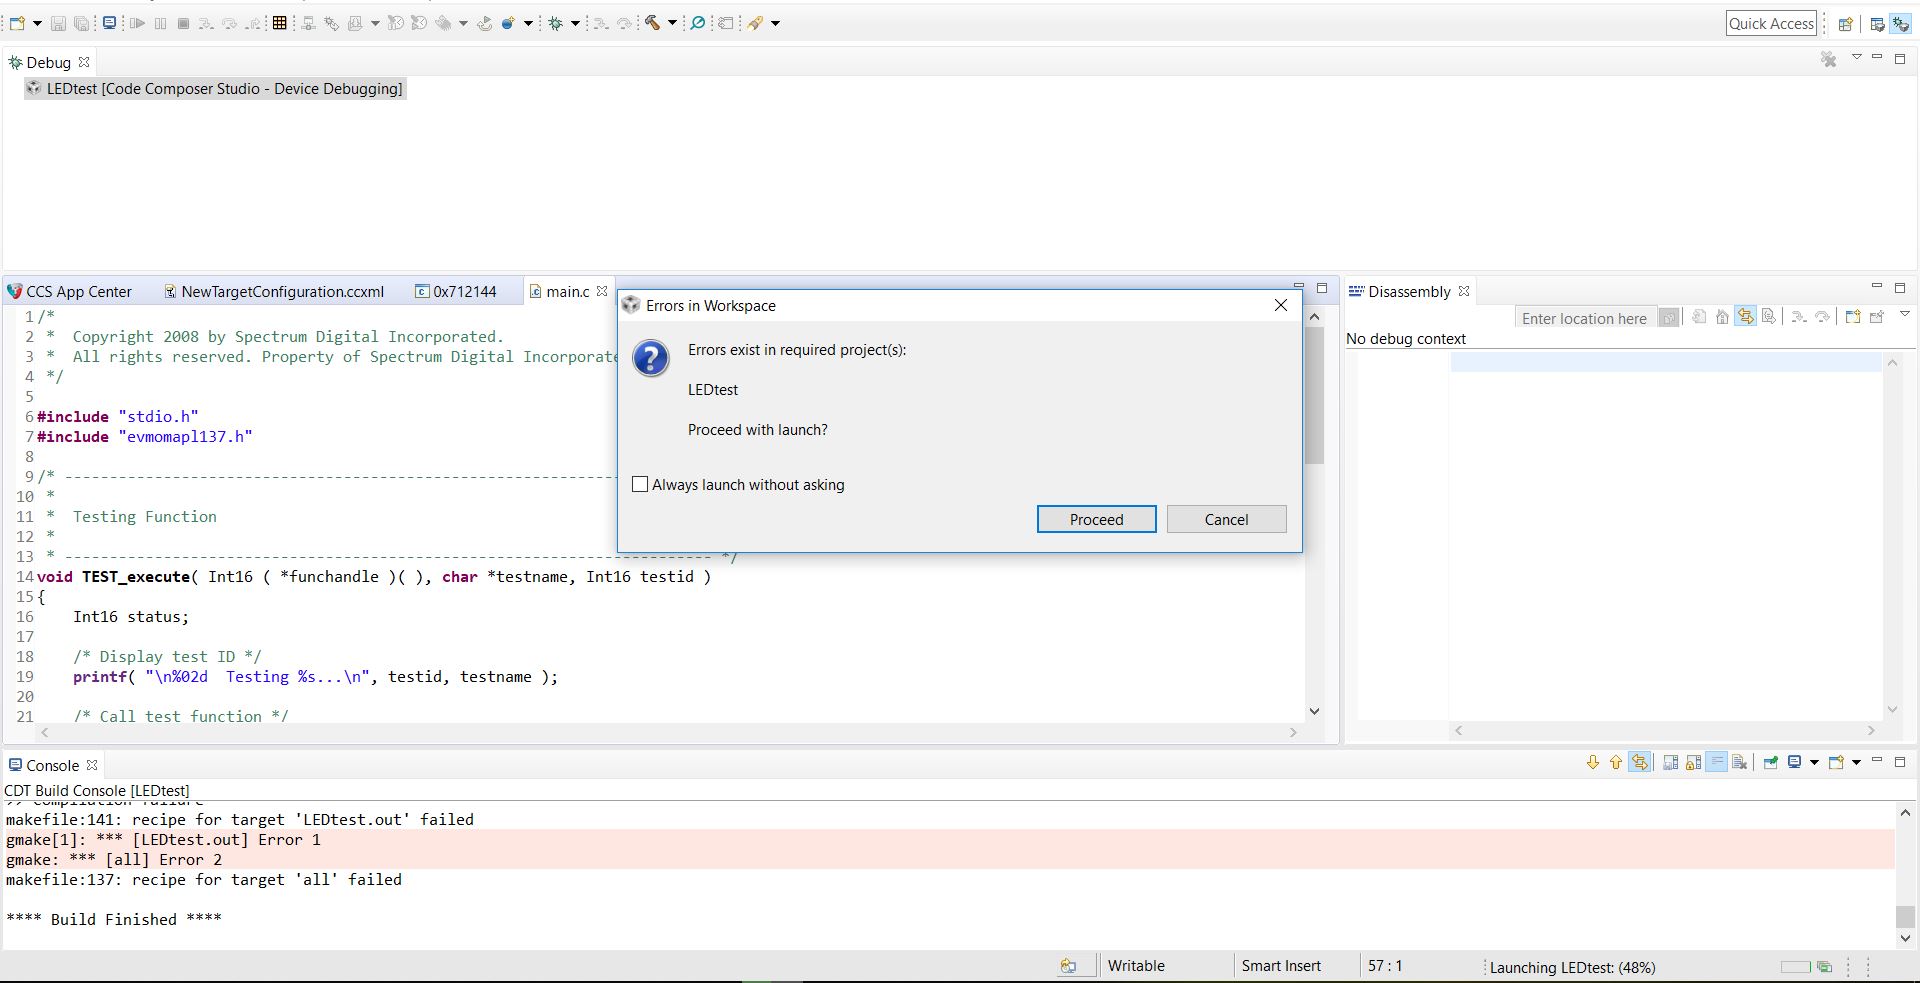Open dropdown next to Debug bug icon

[x=575, y=23]
